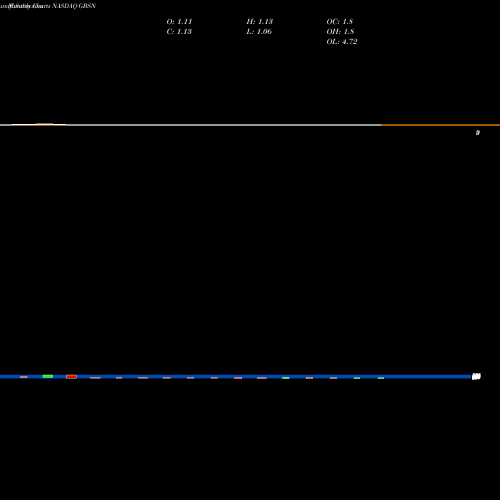Click the white price label at blue line's end
The image size is (500, 500).
point(476,377)
